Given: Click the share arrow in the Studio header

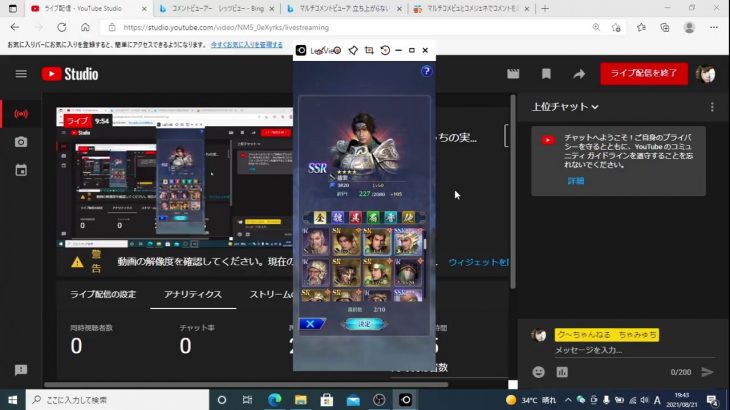Looking at the screenshot, I should pyautogui.click(x=579, y=74).
